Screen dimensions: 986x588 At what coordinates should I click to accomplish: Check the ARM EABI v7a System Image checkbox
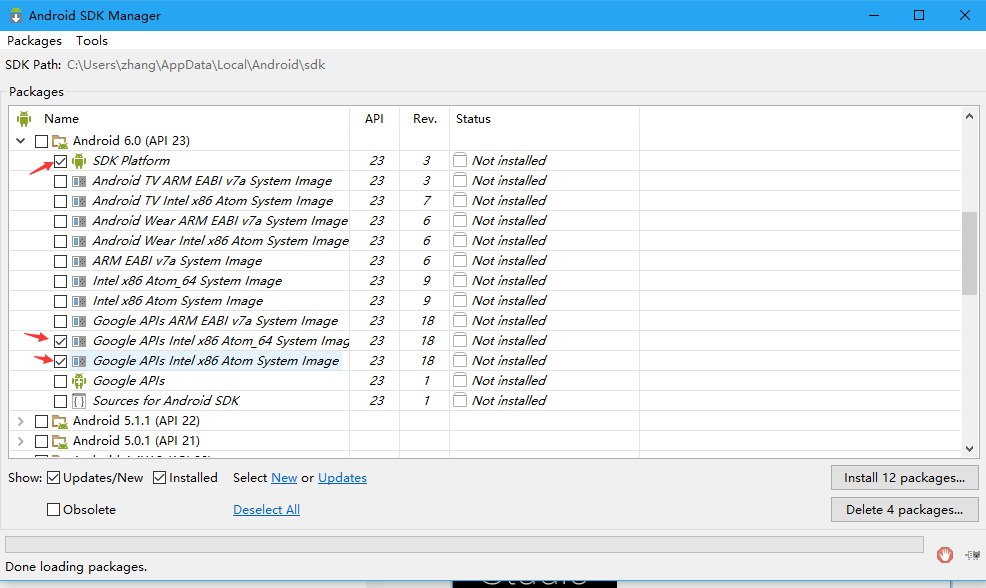click(60, 262)
